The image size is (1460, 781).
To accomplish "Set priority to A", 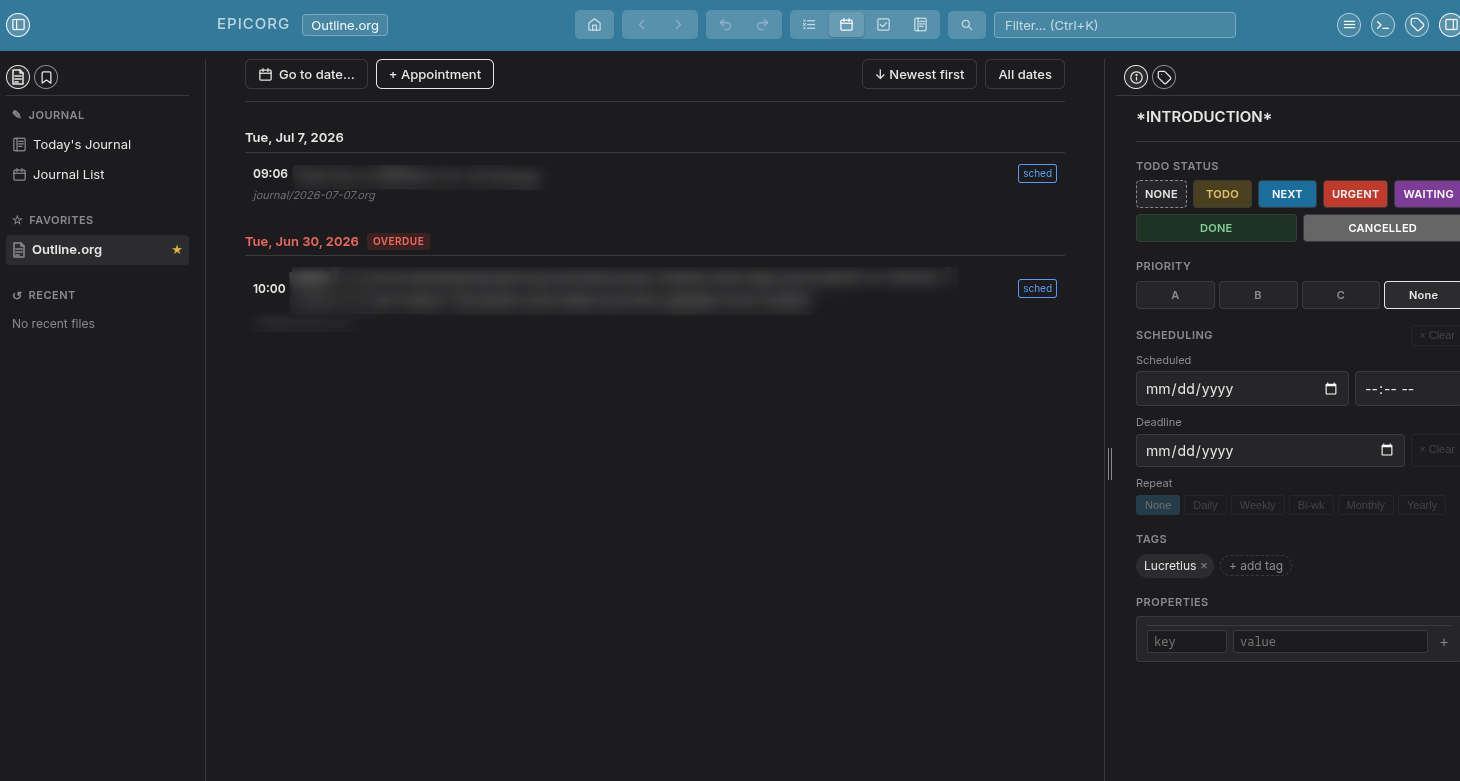I will tap(1175, 295).
